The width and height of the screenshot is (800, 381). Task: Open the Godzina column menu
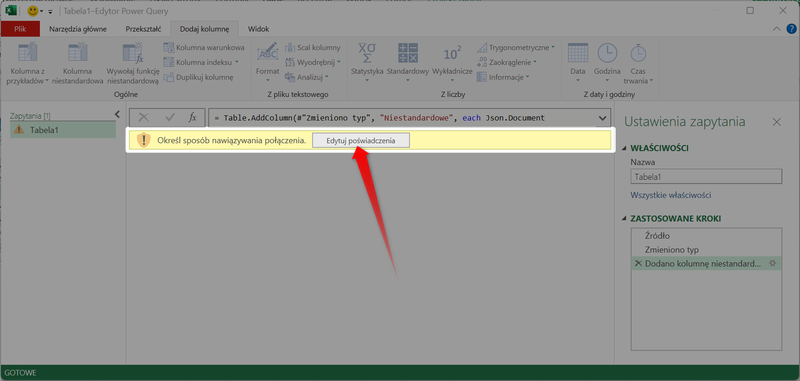(x=607, y=62)
